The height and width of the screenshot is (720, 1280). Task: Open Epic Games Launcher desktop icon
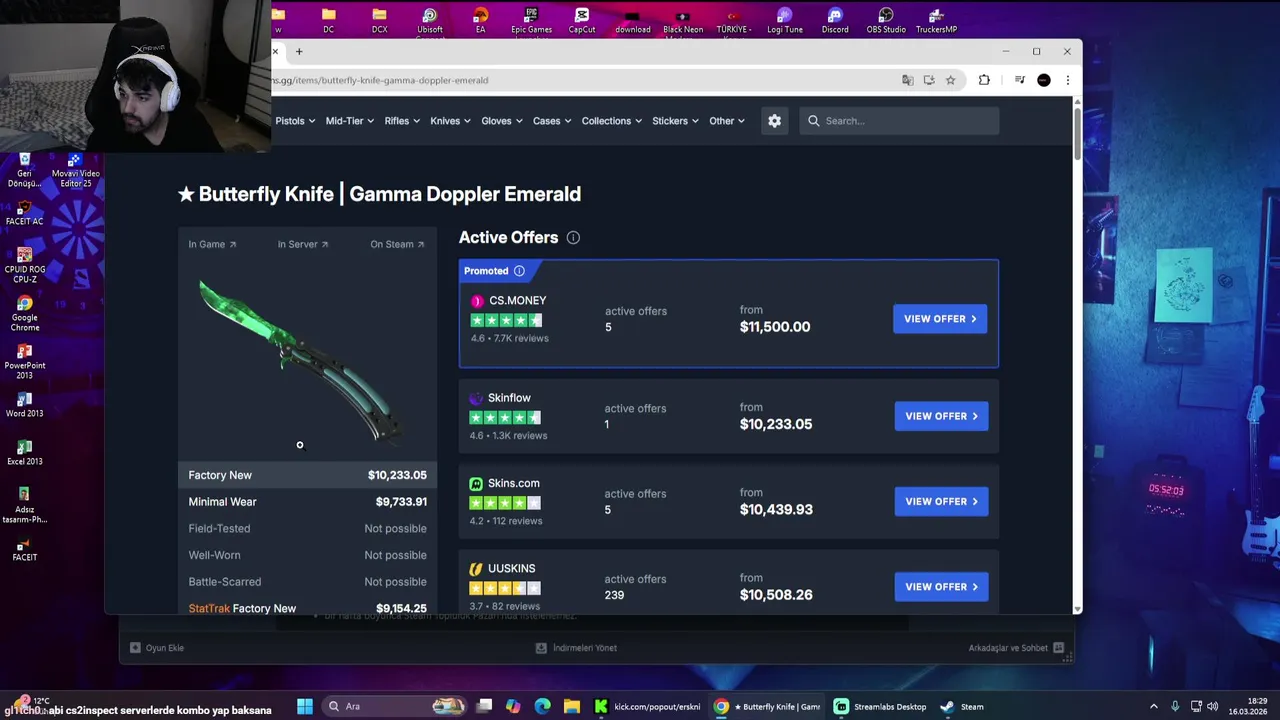(531, 20)
